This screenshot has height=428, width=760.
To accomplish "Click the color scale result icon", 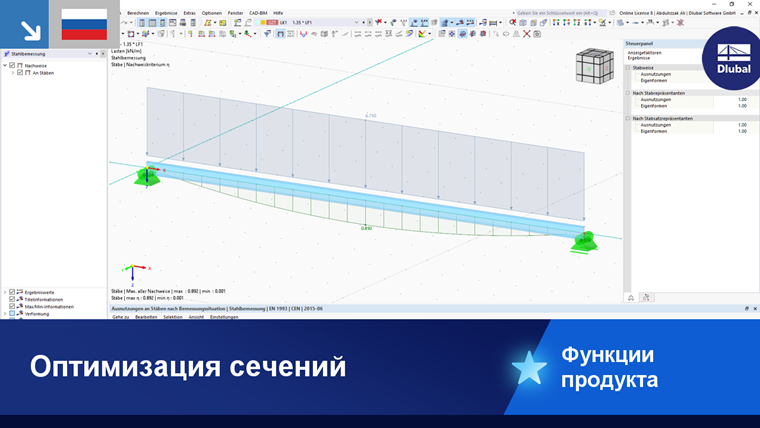I will point(422,34).
